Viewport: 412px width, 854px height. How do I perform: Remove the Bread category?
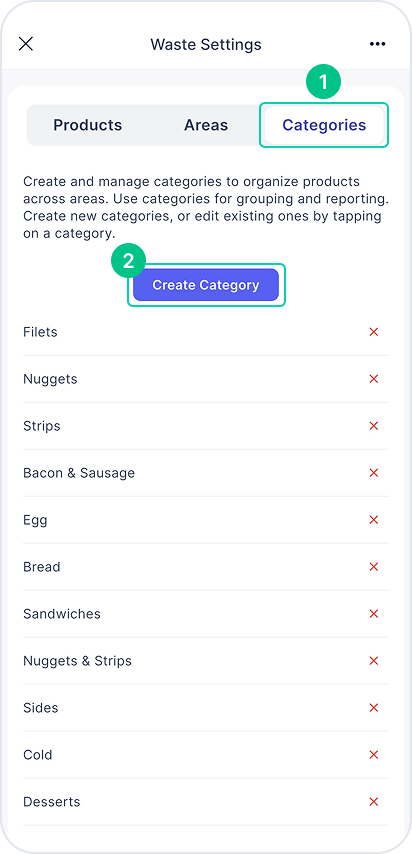[374, 567]
